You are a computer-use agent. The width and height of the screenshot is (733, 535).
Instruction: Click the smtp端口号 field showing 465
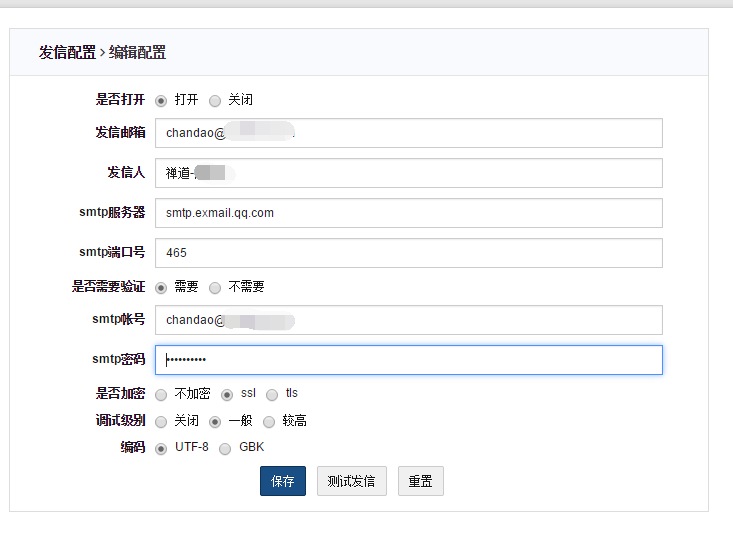click(x=408, y=253)
